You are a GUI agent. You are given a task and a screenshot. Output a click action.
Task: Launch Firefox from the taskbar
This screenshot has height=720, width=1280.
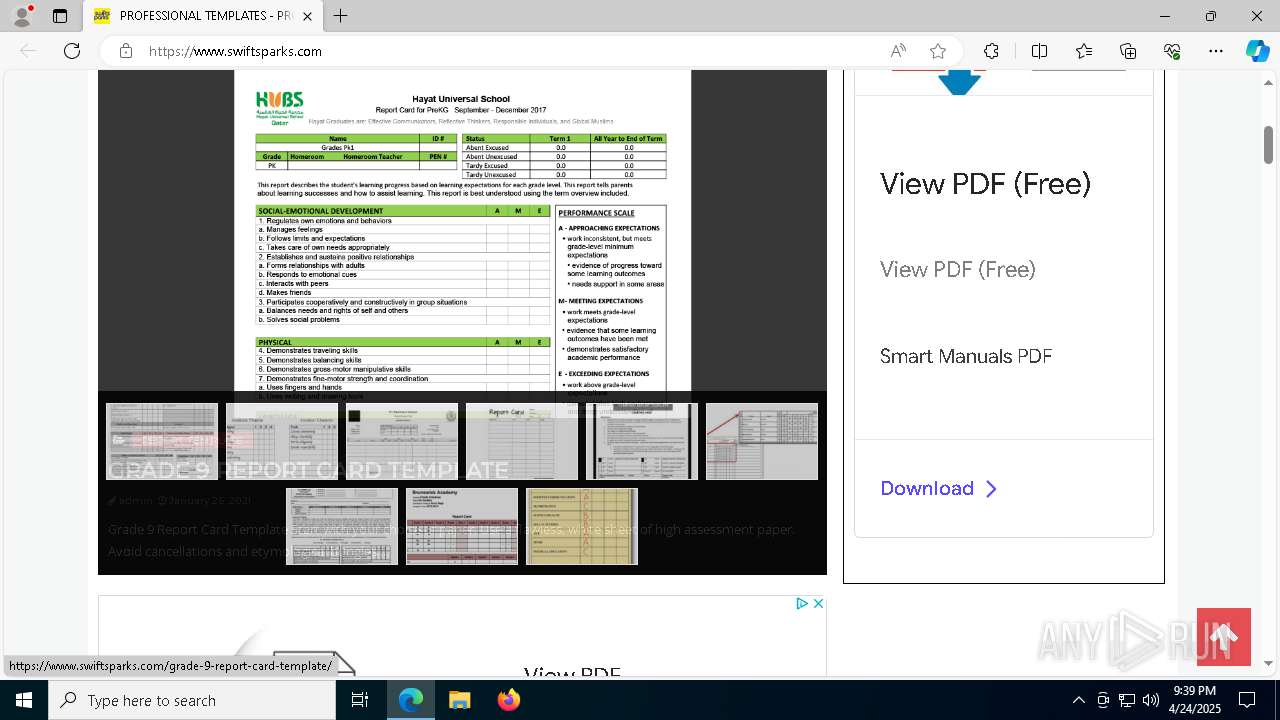509,700
